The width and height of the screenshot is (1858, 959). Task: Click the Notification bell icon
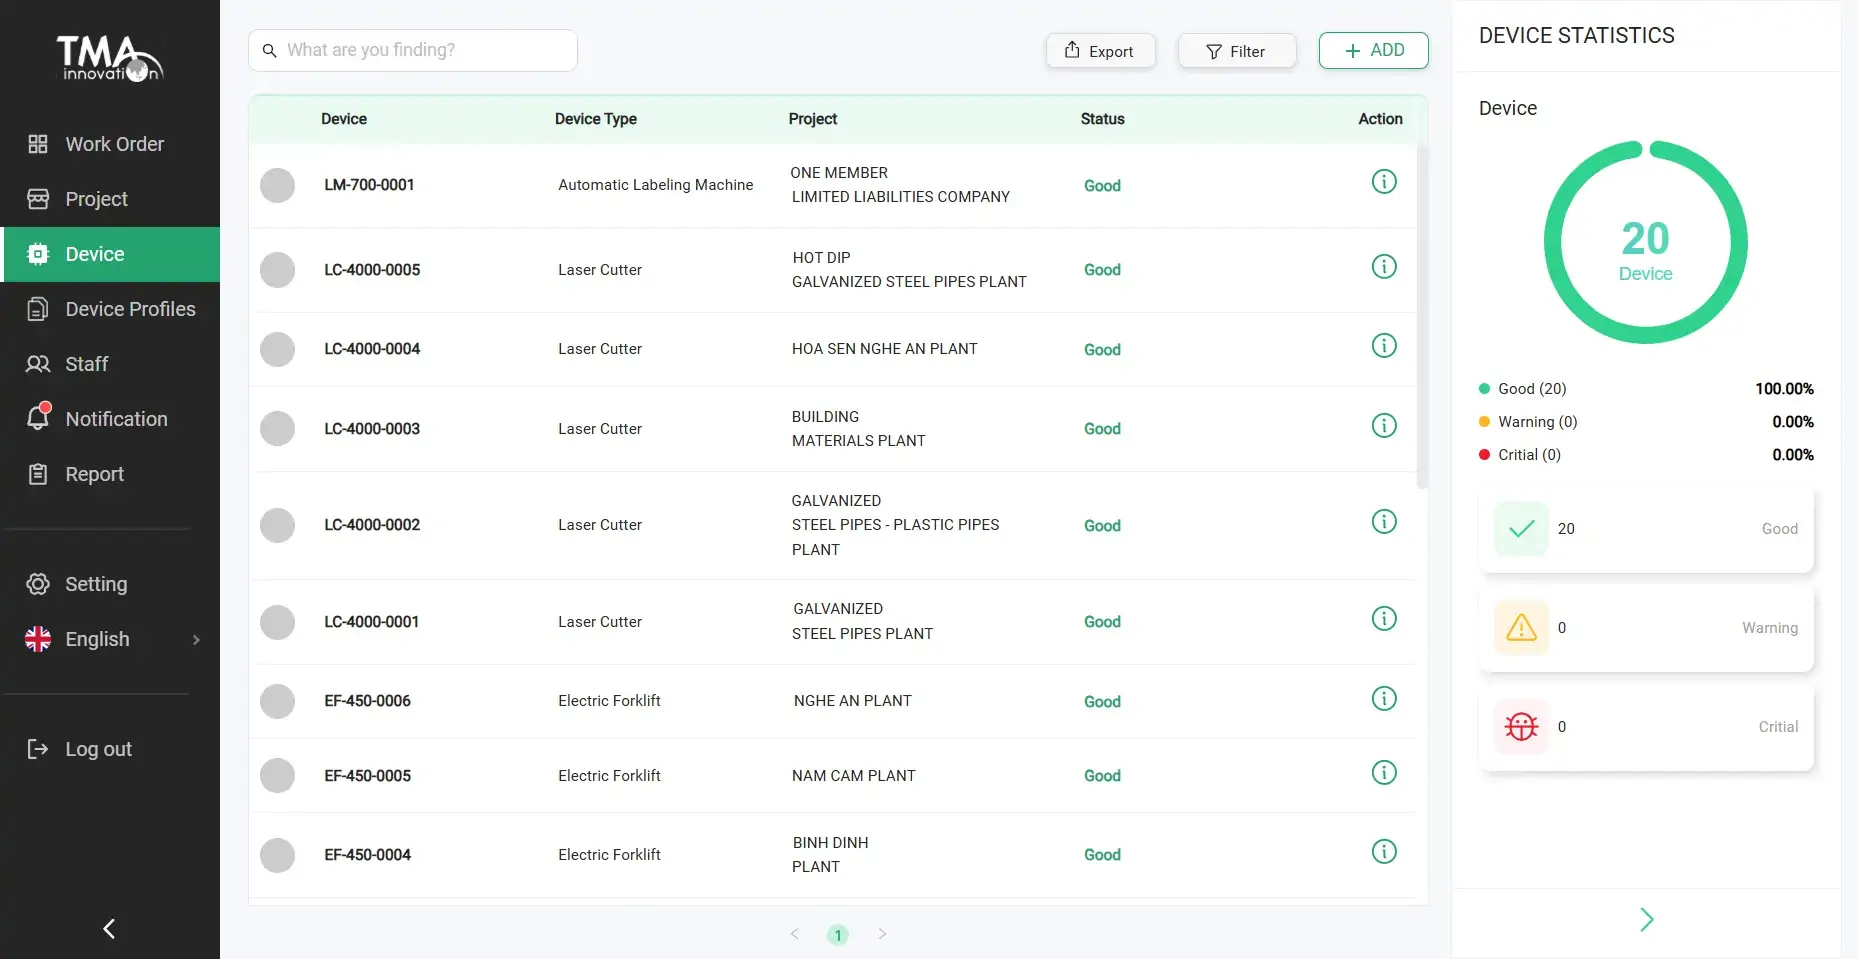38,418
